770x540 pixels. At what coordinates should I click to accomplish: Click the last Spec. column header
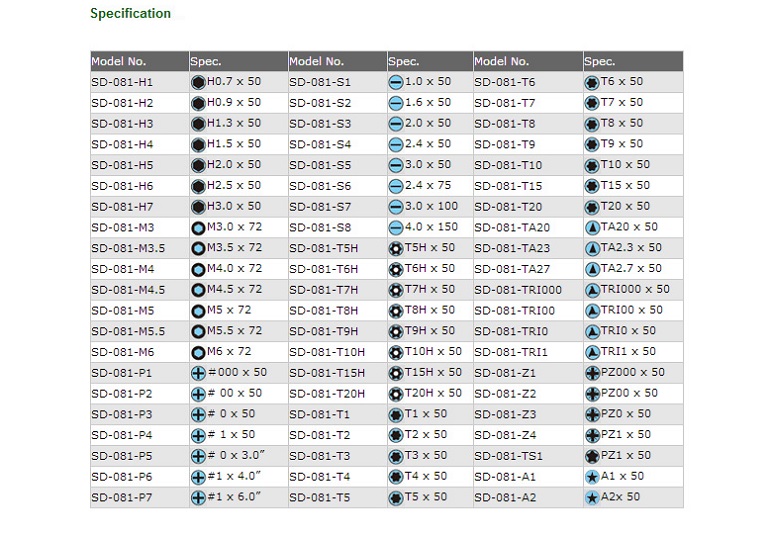pos(599,61)
